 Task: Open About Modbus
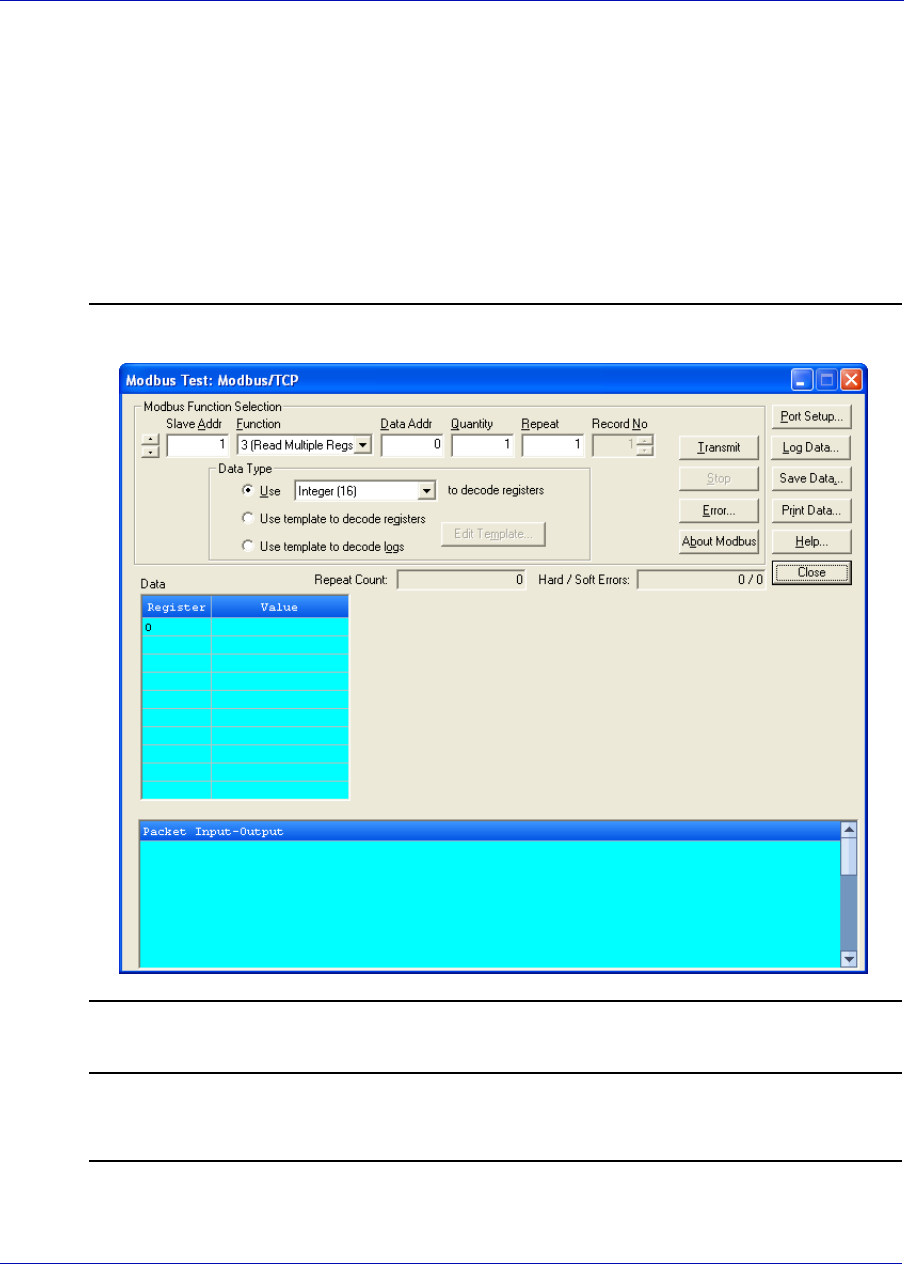coord(719,541)
